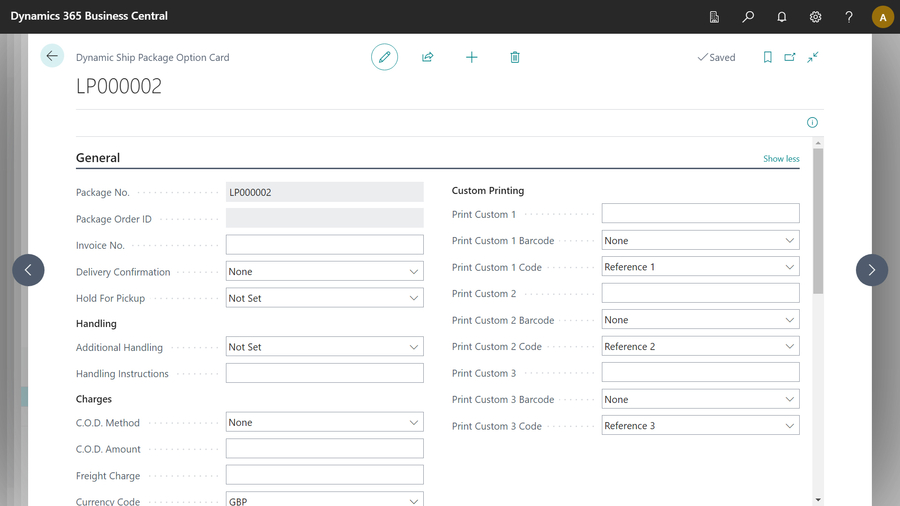Open the settings gear
This screenshot has height=506, width=900.
click(x=816, y=17)
